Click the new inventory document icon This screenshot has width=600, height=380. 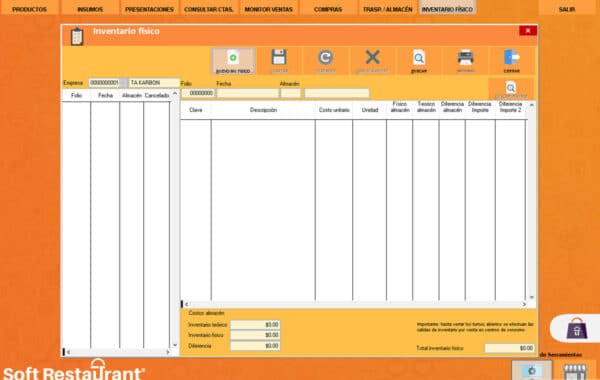tap(233, 58)
